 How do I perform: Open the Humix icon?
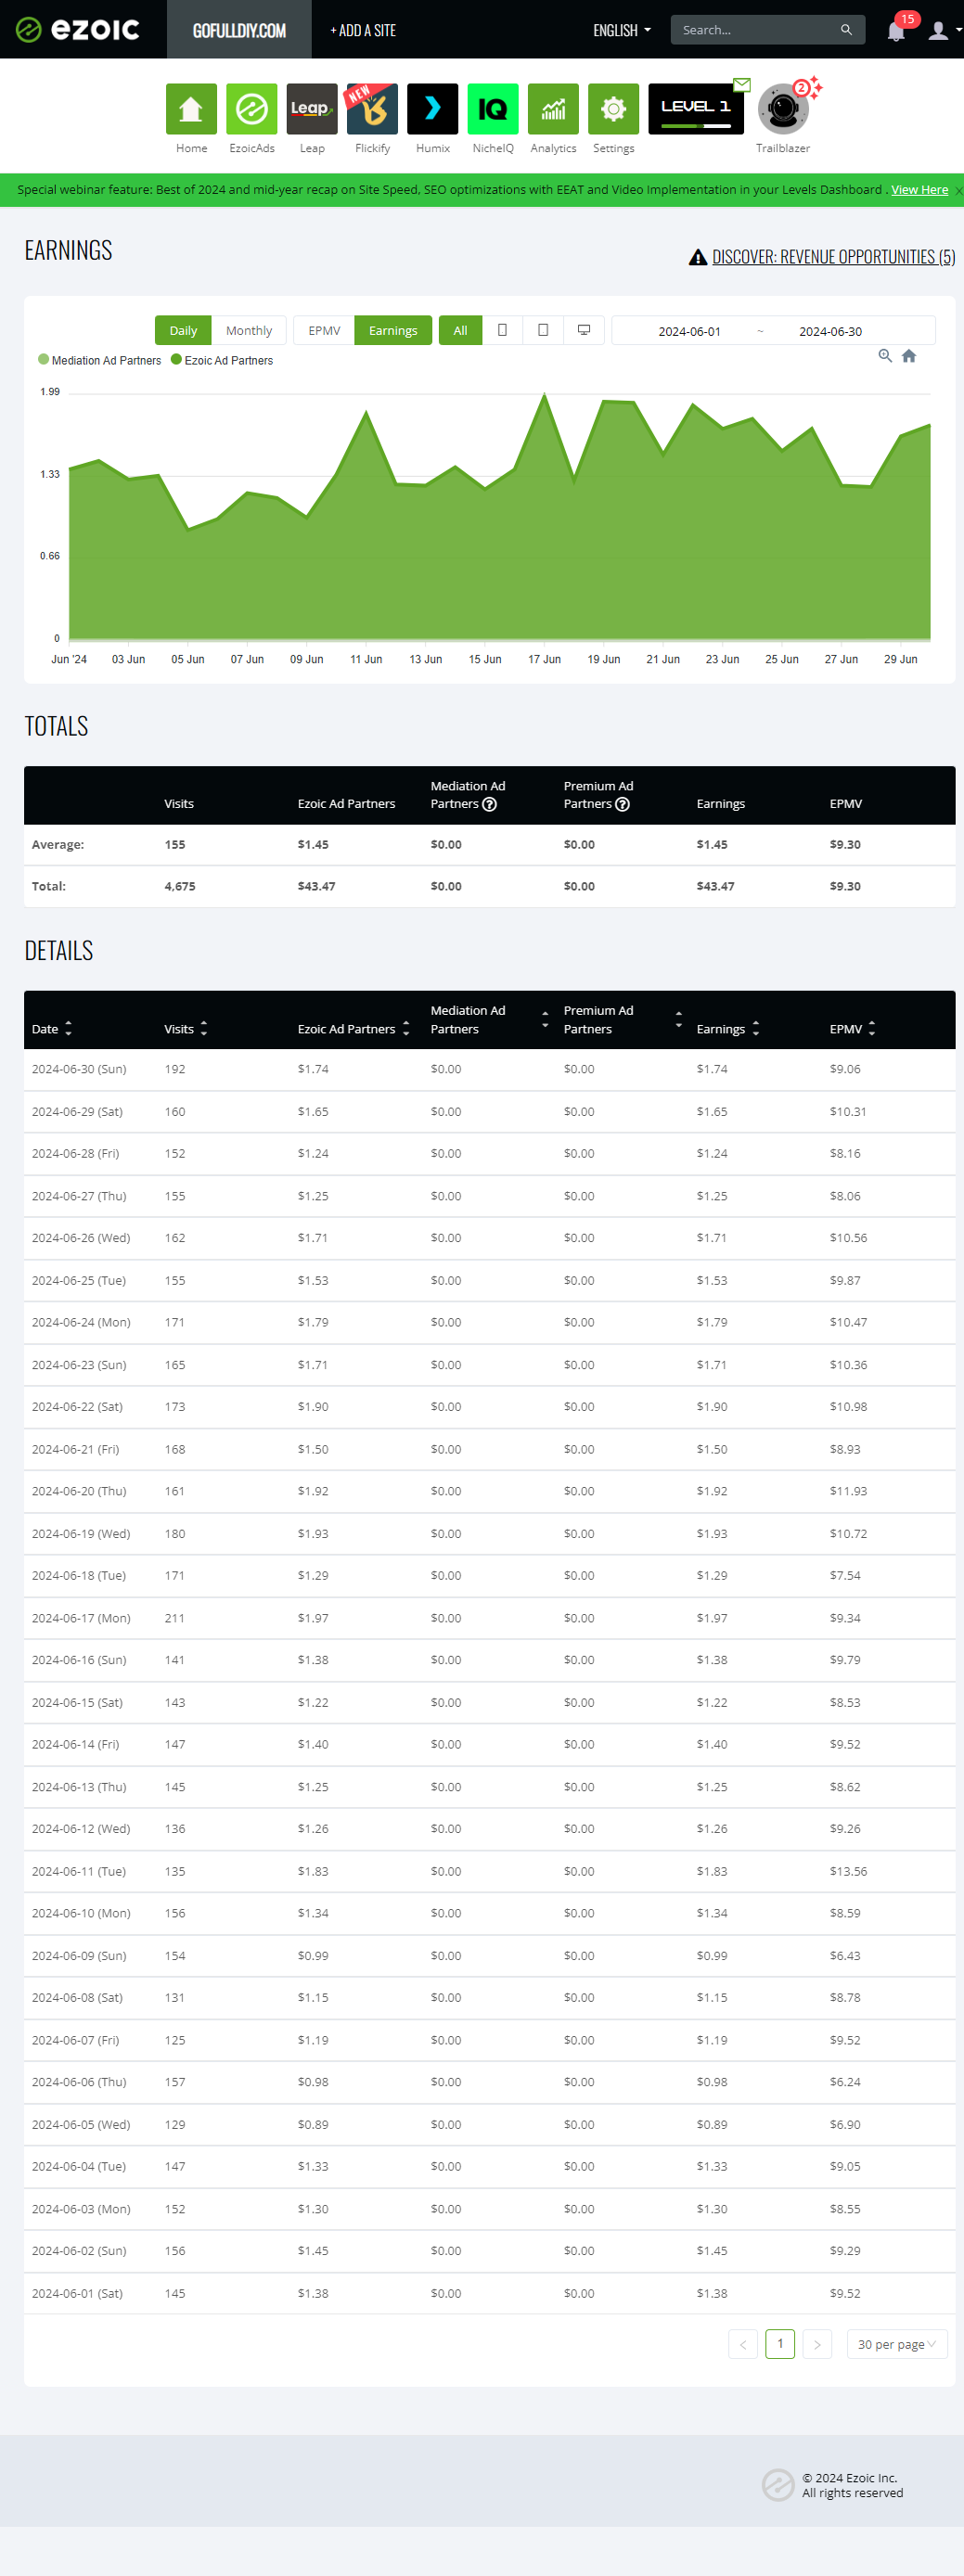pyautogui.click(x=432, y=109)
